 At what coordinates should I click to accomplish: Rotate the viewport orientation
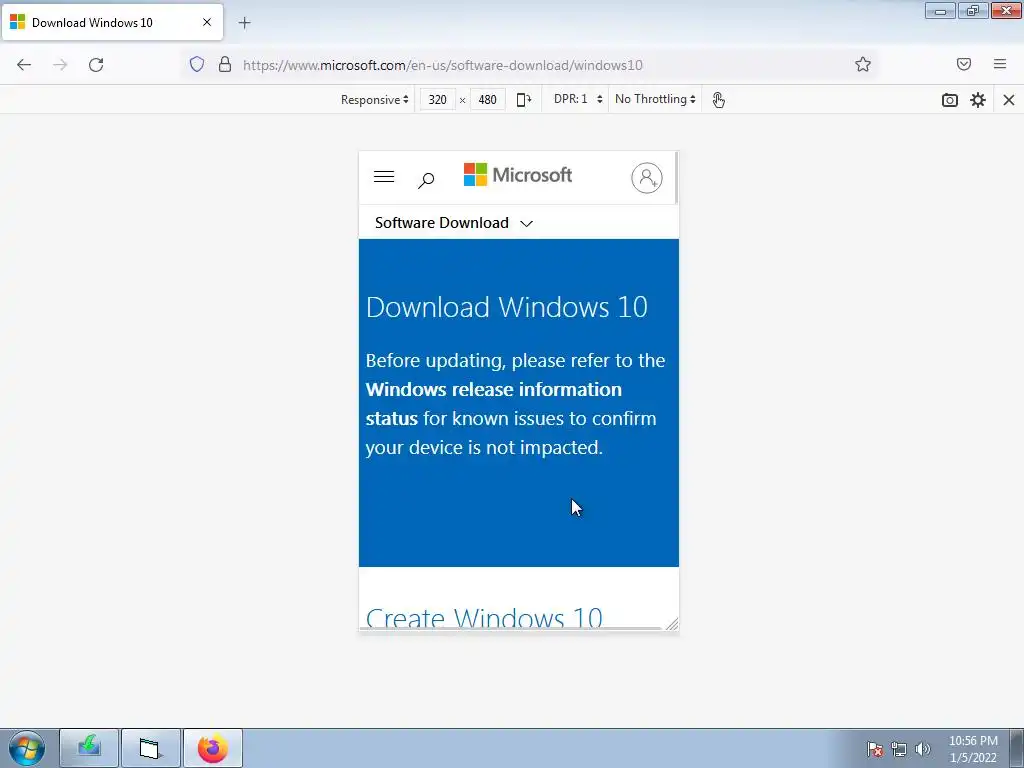point(524,99)
